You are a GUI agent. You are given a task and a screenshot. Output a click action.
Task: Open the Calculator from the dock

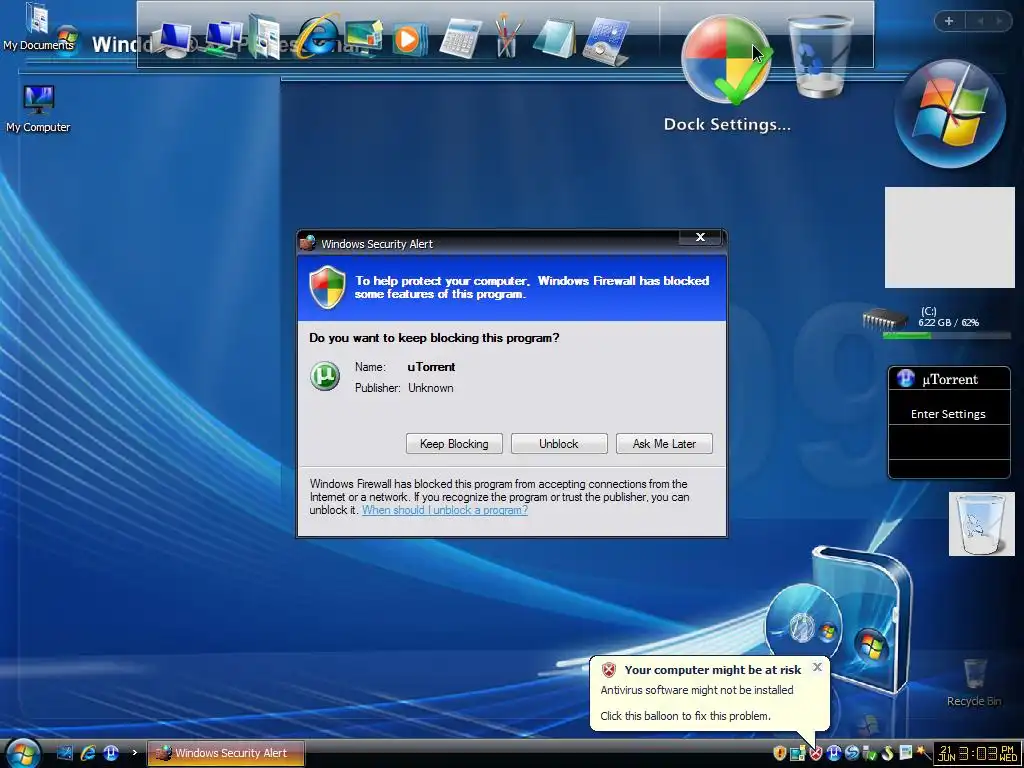[x=460, y=38]
